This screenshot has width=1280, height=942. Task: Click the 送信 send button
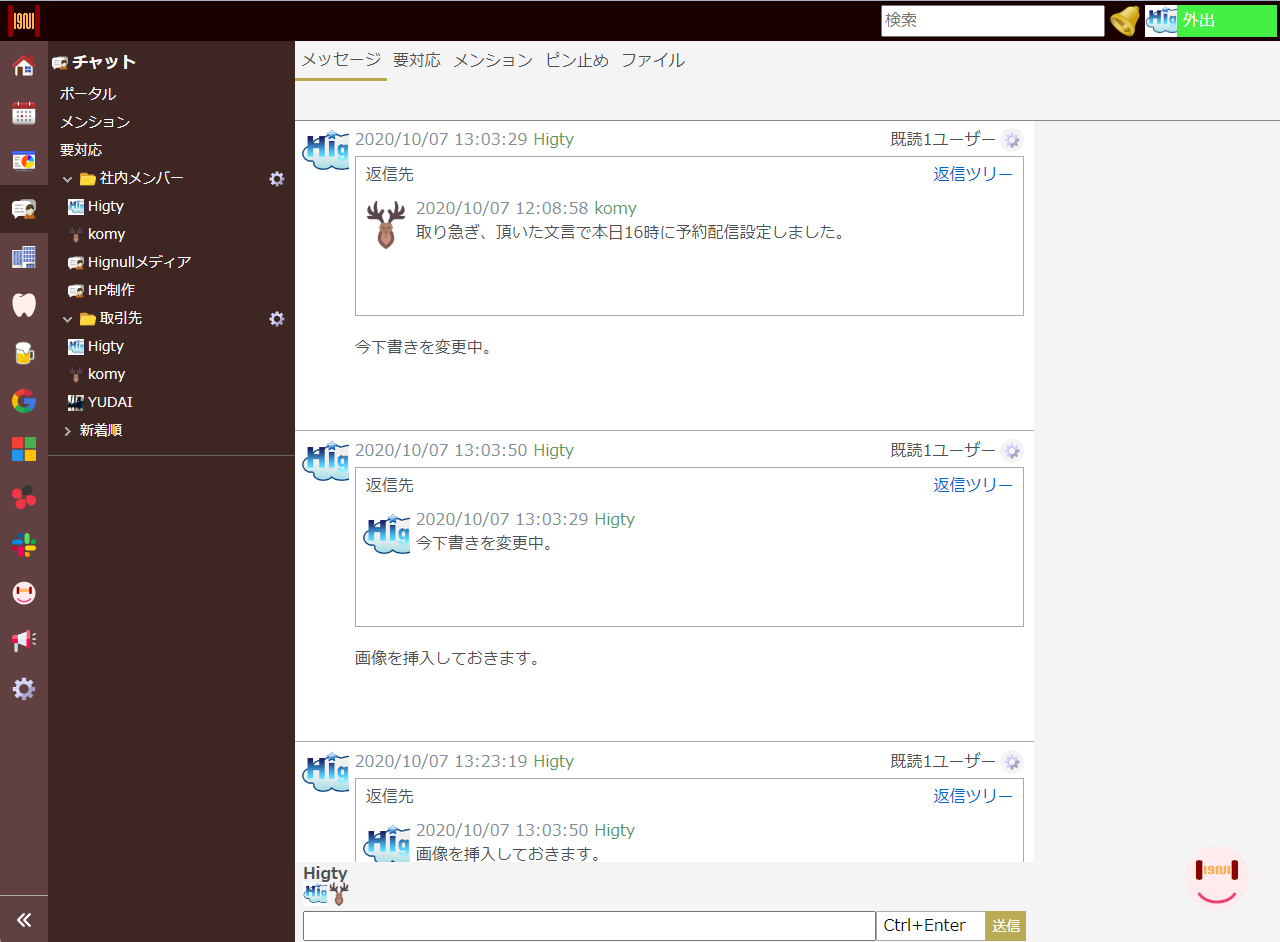1005,926
